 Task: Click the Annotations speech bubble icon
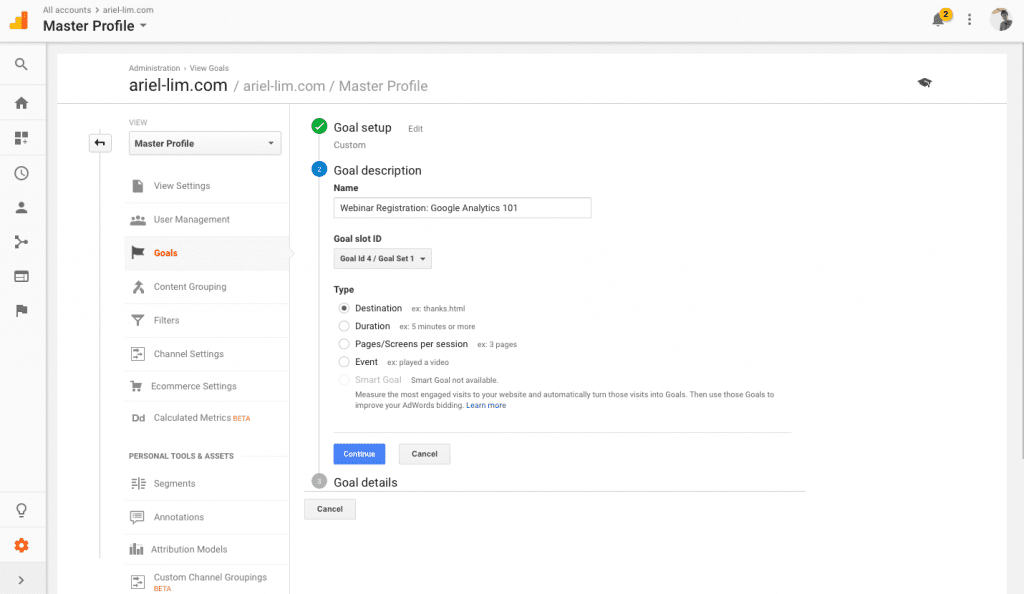[137, 518]
